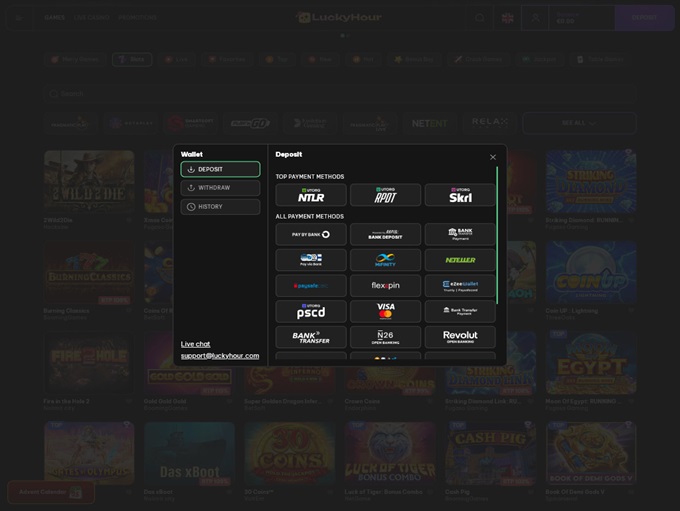Viewport: 680px width, 511px height.
Task: Open the hamburger menu in header
Action: coord(19,18)
